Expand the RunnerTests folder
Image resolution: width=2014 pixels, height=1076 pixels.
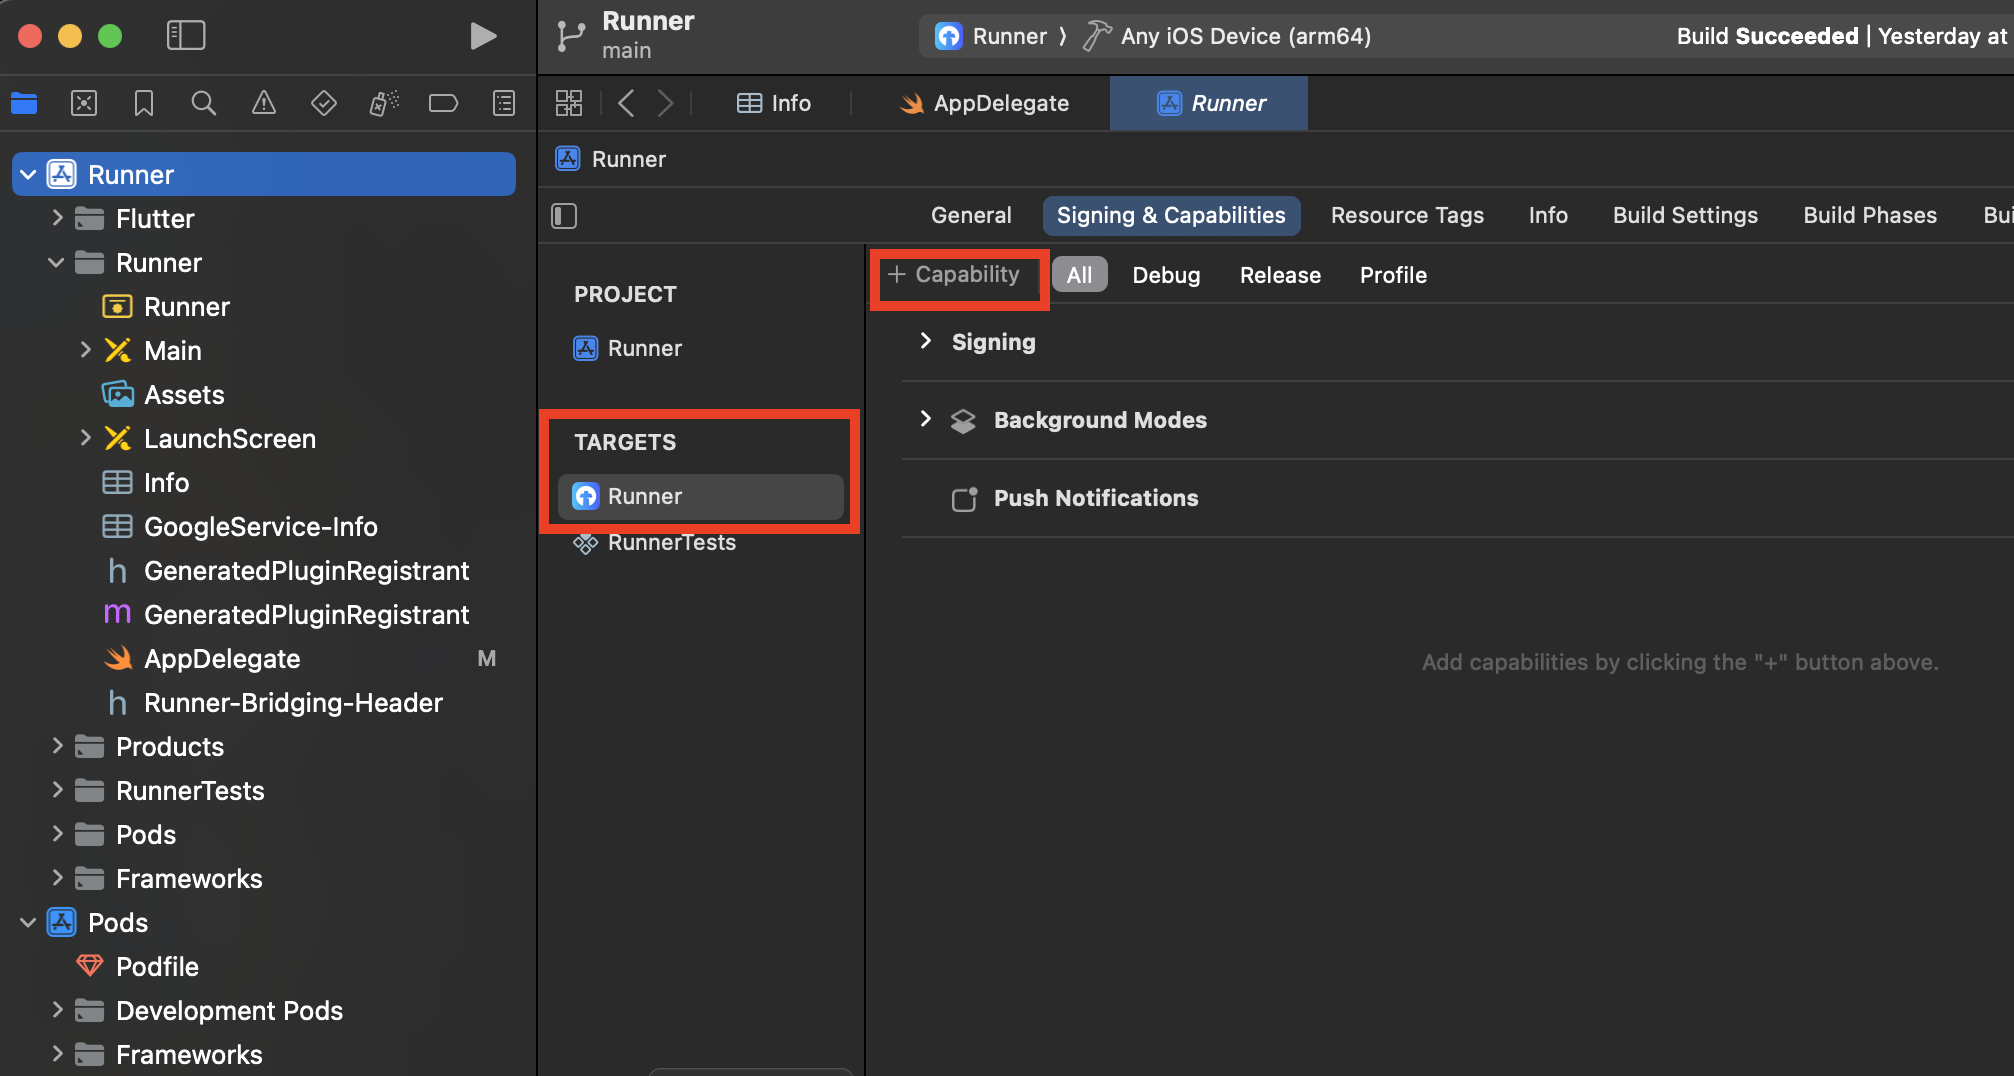pos(57,790)
